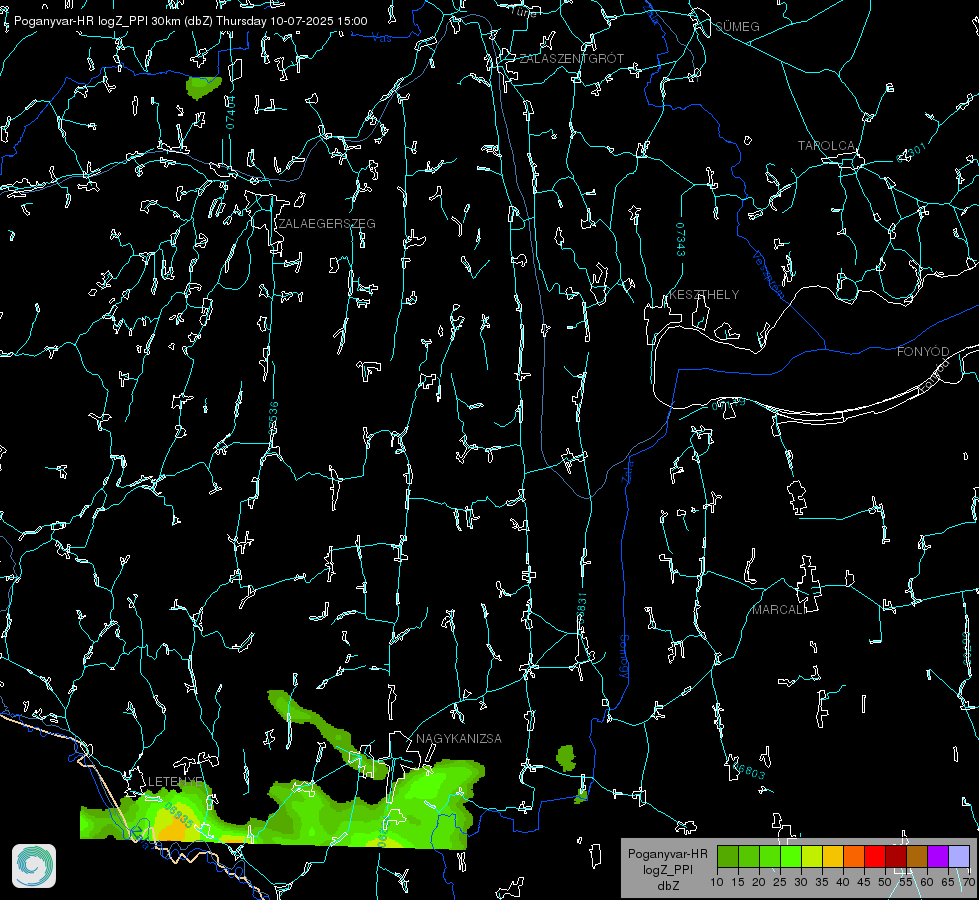This screenshot has width=979, height=900.
Task: Pick the brown 55-60 dBZ legend swatch
Action: click(x=917, y=856)
